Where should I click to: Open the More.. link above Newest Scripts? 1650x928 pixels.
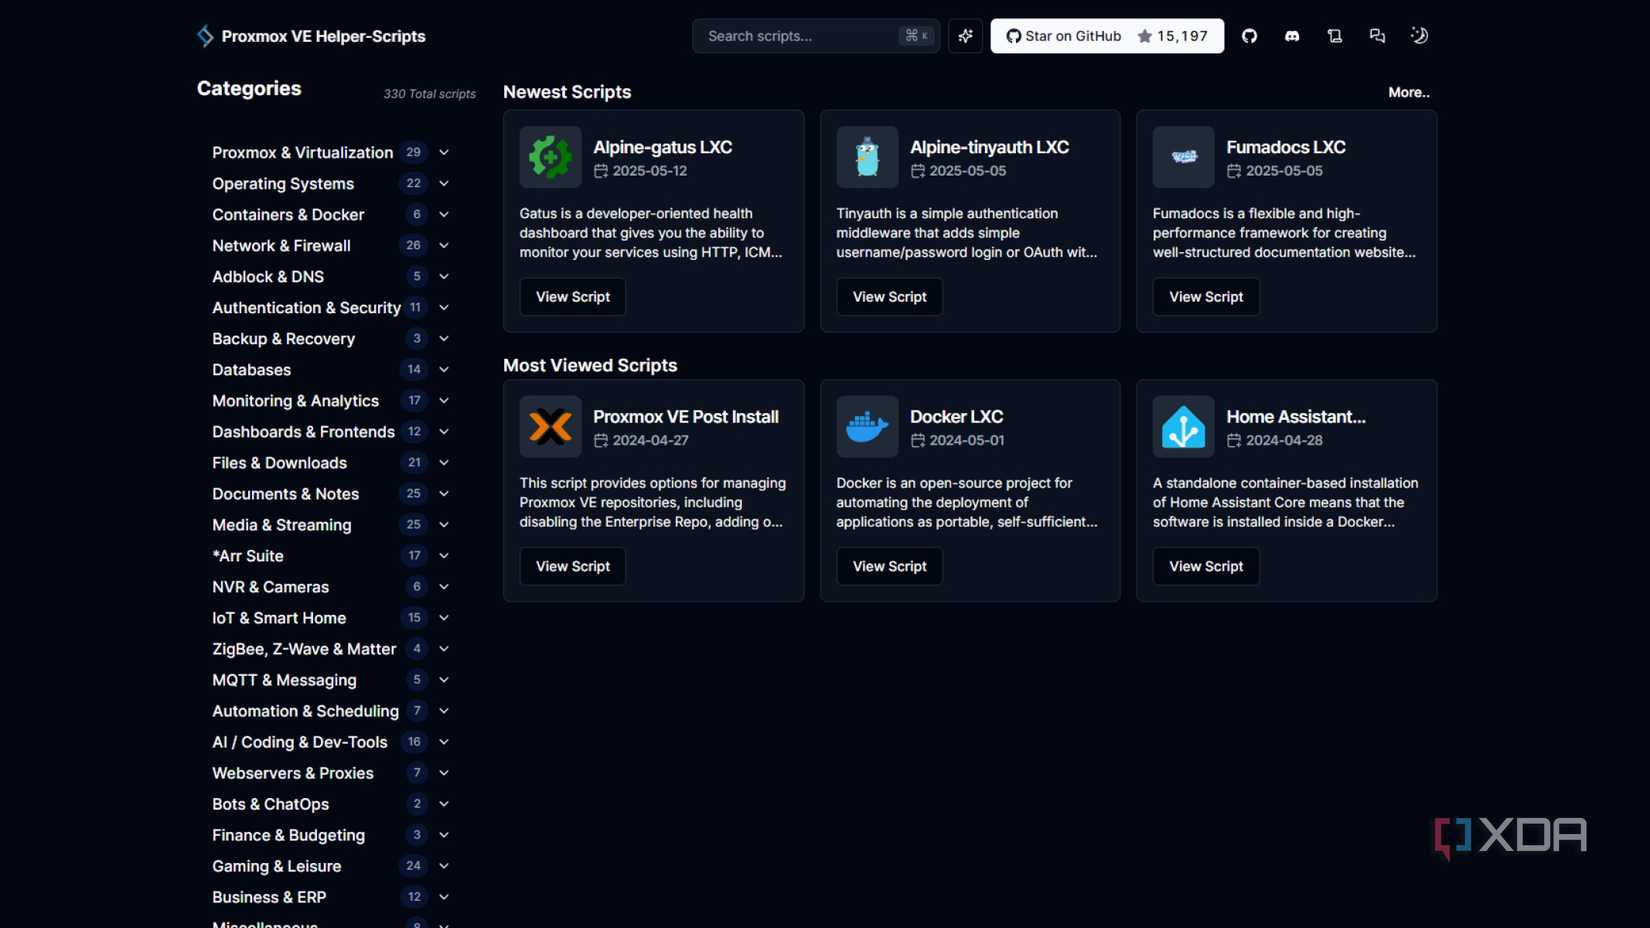click(1408, 91)
